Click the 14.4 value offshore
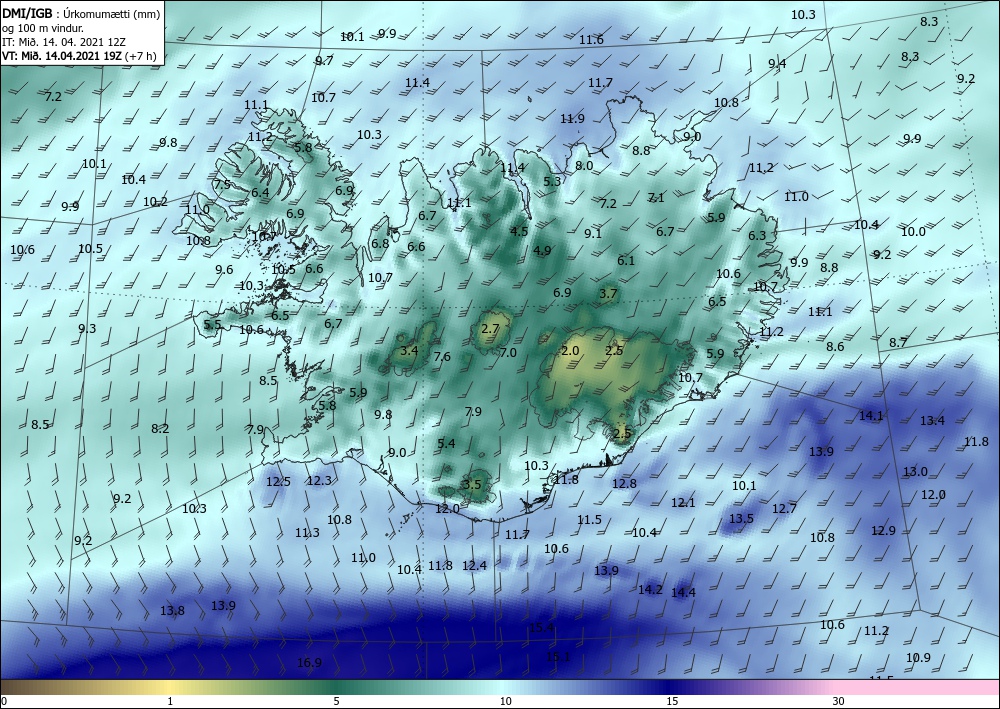The height and width of the screenshot is (709, 1000). [683, 592]
